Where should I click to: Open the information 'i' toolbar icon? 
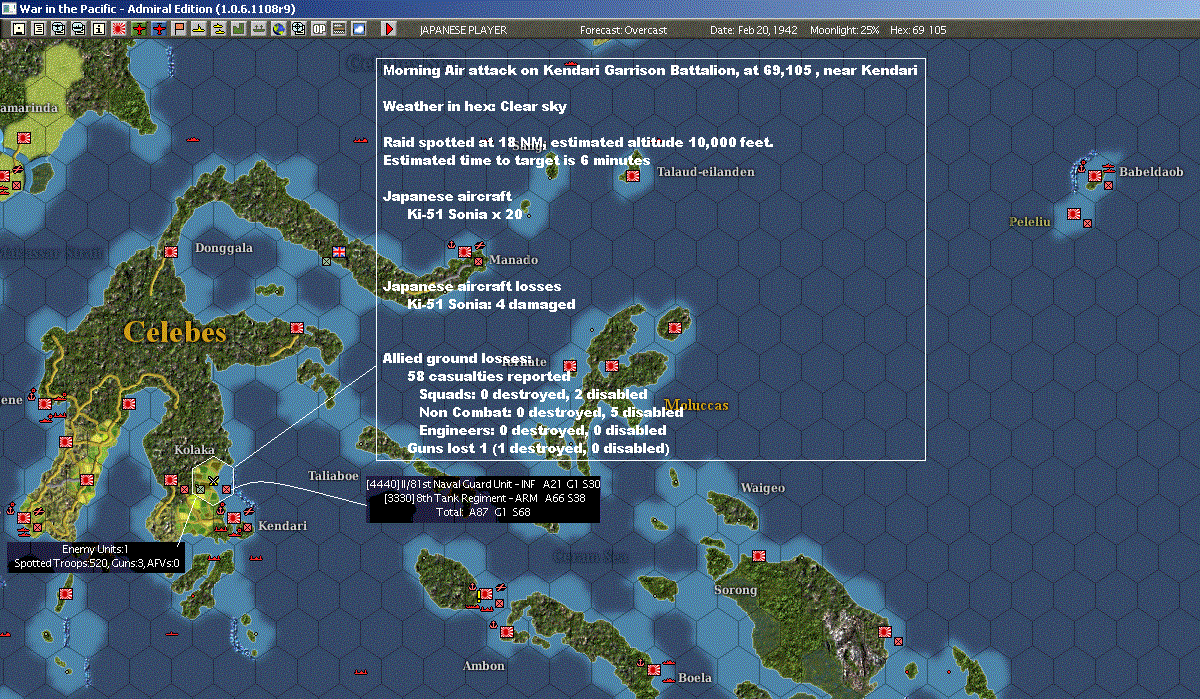pyautogui.click(x=98, y=29)
